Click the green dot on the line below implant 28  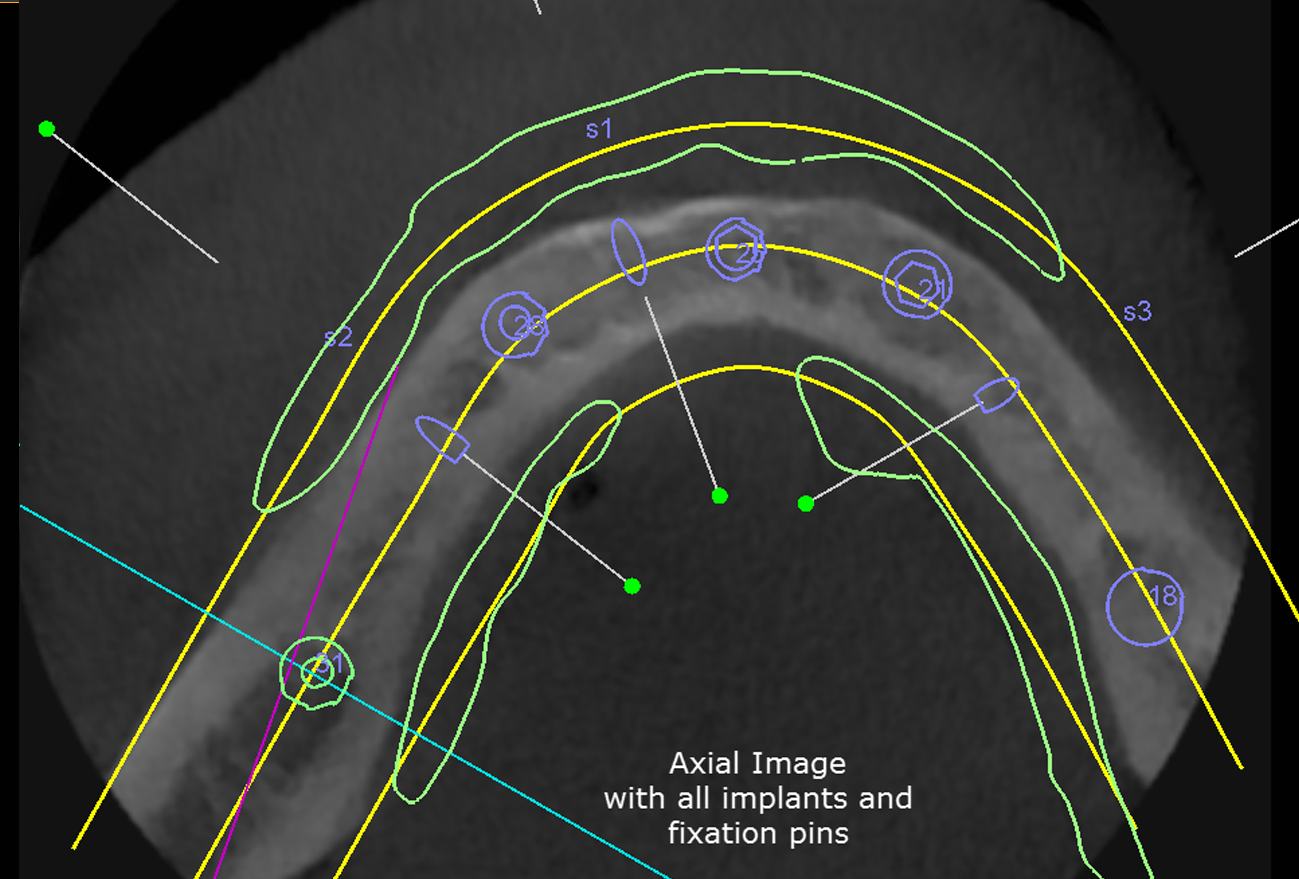click(631, 586)
